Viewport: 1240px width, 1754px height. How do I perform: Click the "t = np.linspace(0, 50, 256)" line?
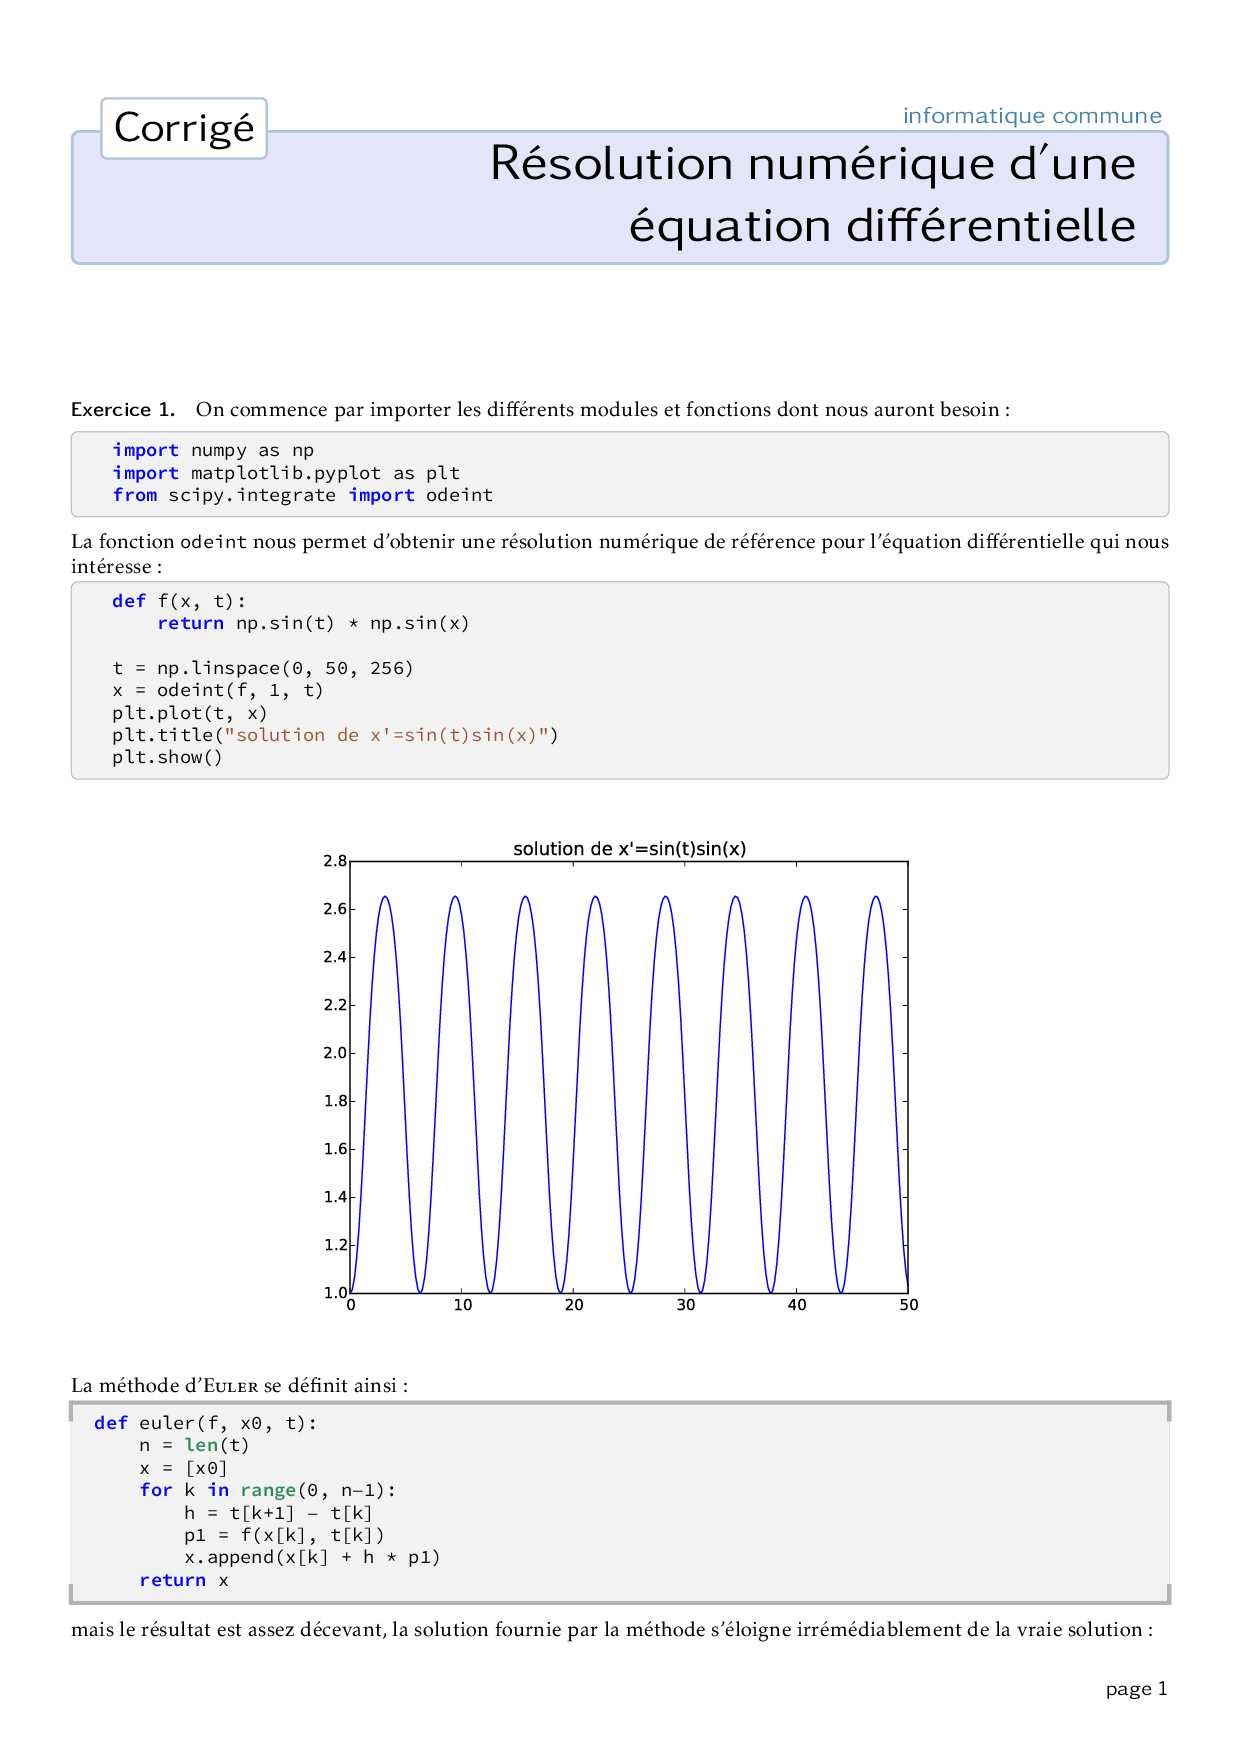(x=263, y=668)
